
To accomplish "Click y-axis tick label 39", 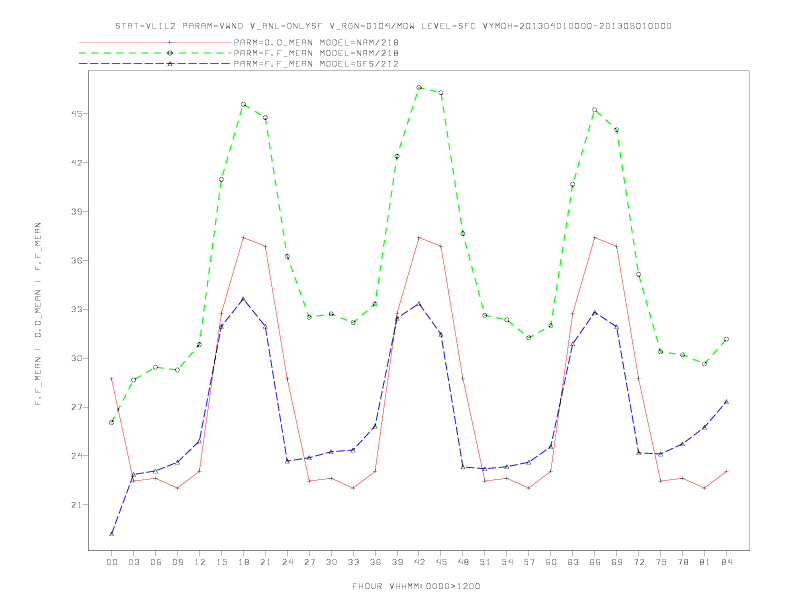I will point(76,212).
